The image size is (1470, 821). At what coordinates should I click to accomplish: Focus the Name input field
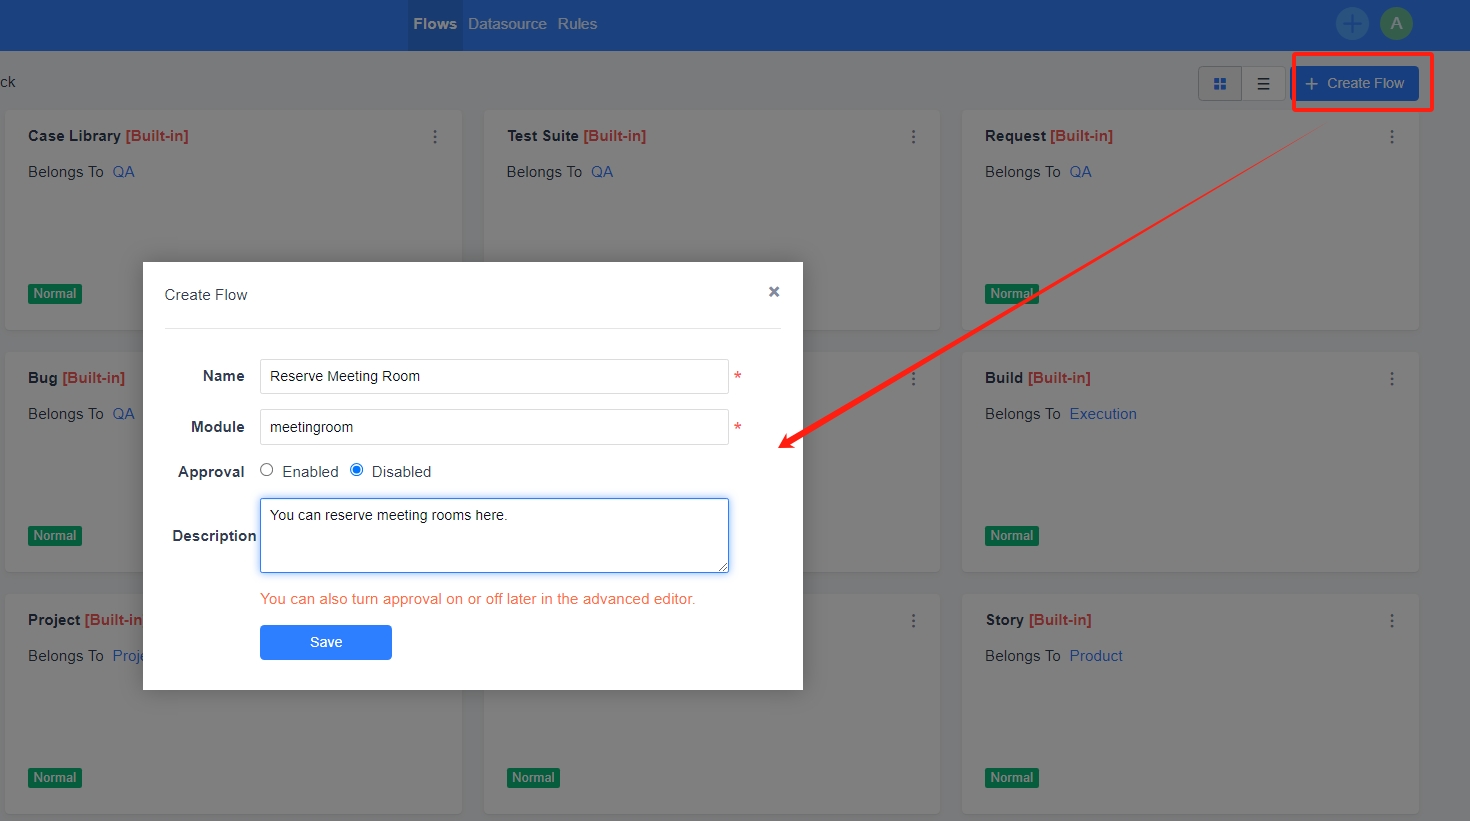[494, 377]
